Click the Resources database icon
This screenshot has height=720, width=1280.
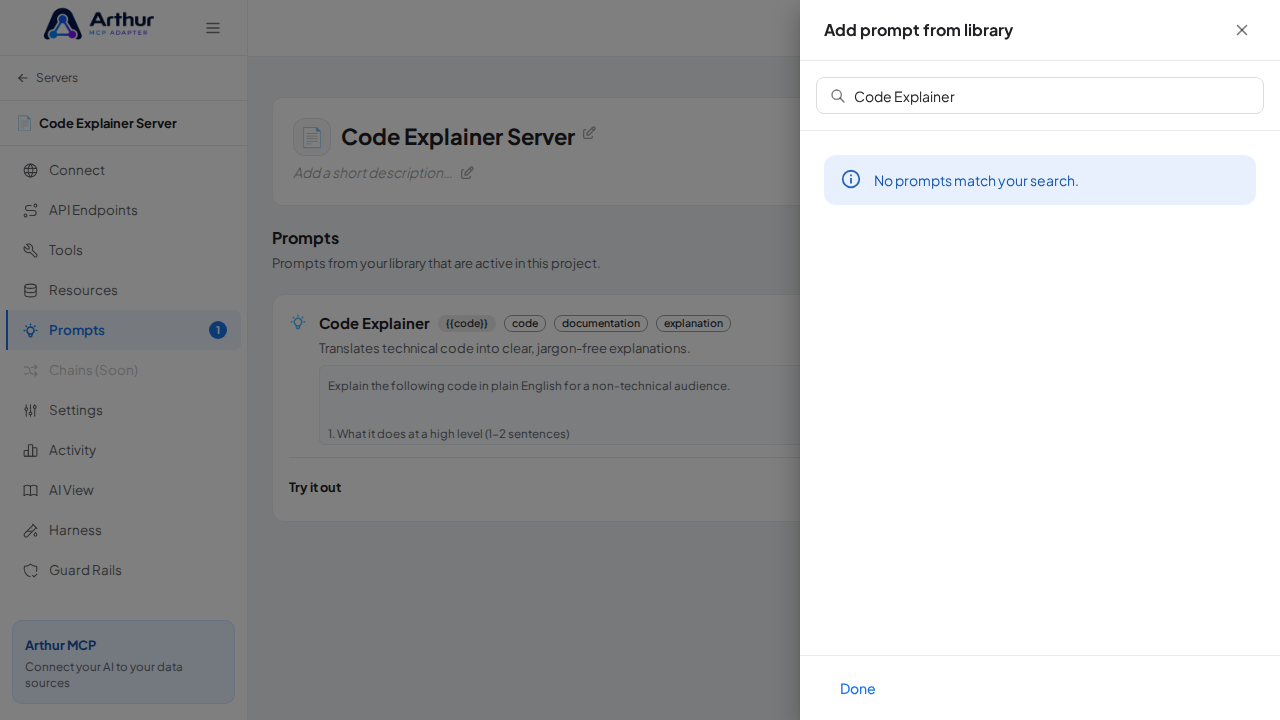point(31,290)
